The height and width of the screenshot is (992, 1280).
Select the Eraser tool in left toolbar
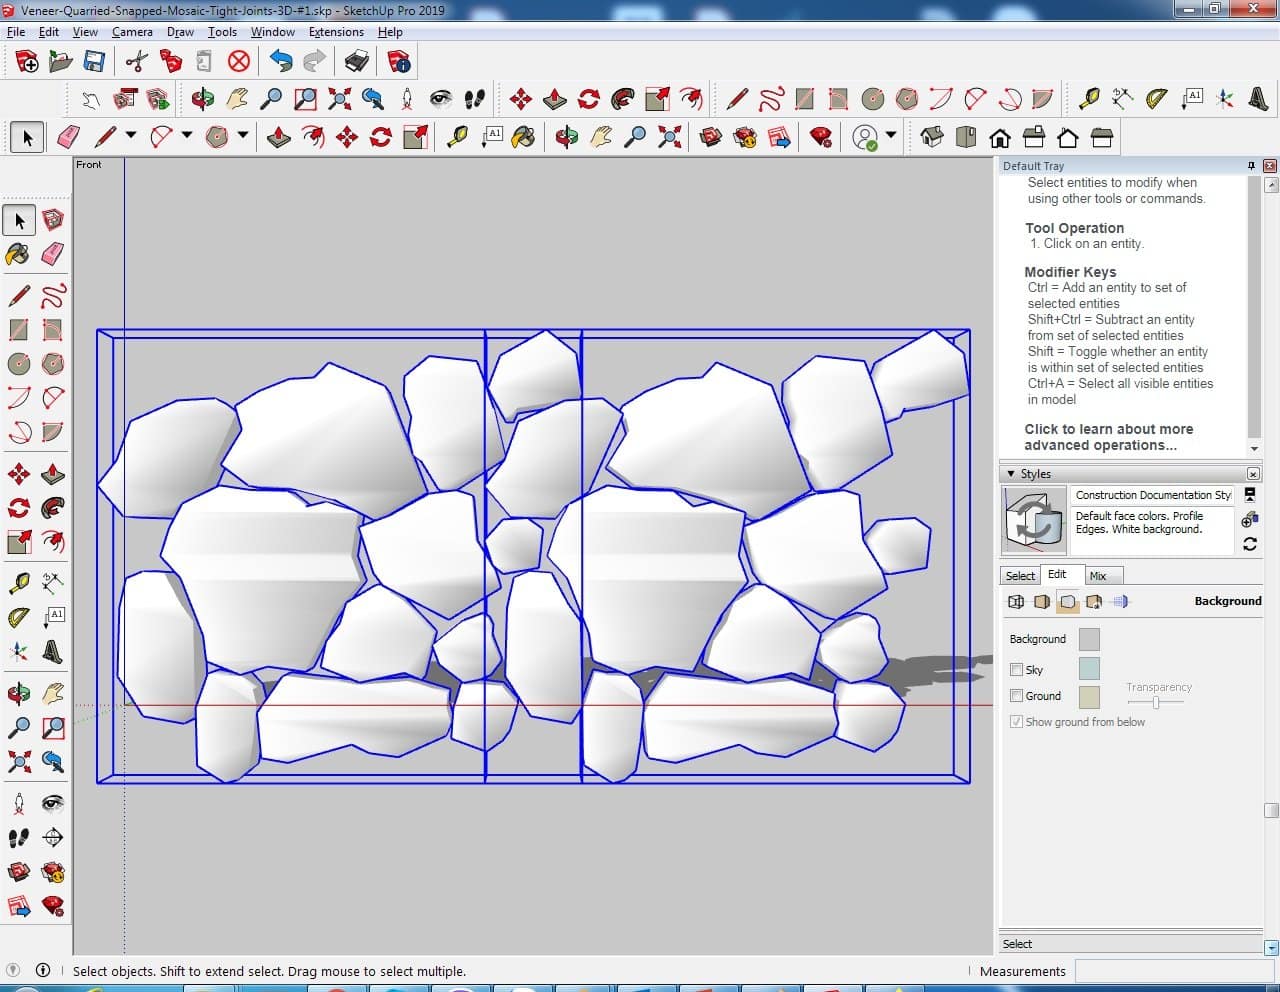[x=53, y=254]
